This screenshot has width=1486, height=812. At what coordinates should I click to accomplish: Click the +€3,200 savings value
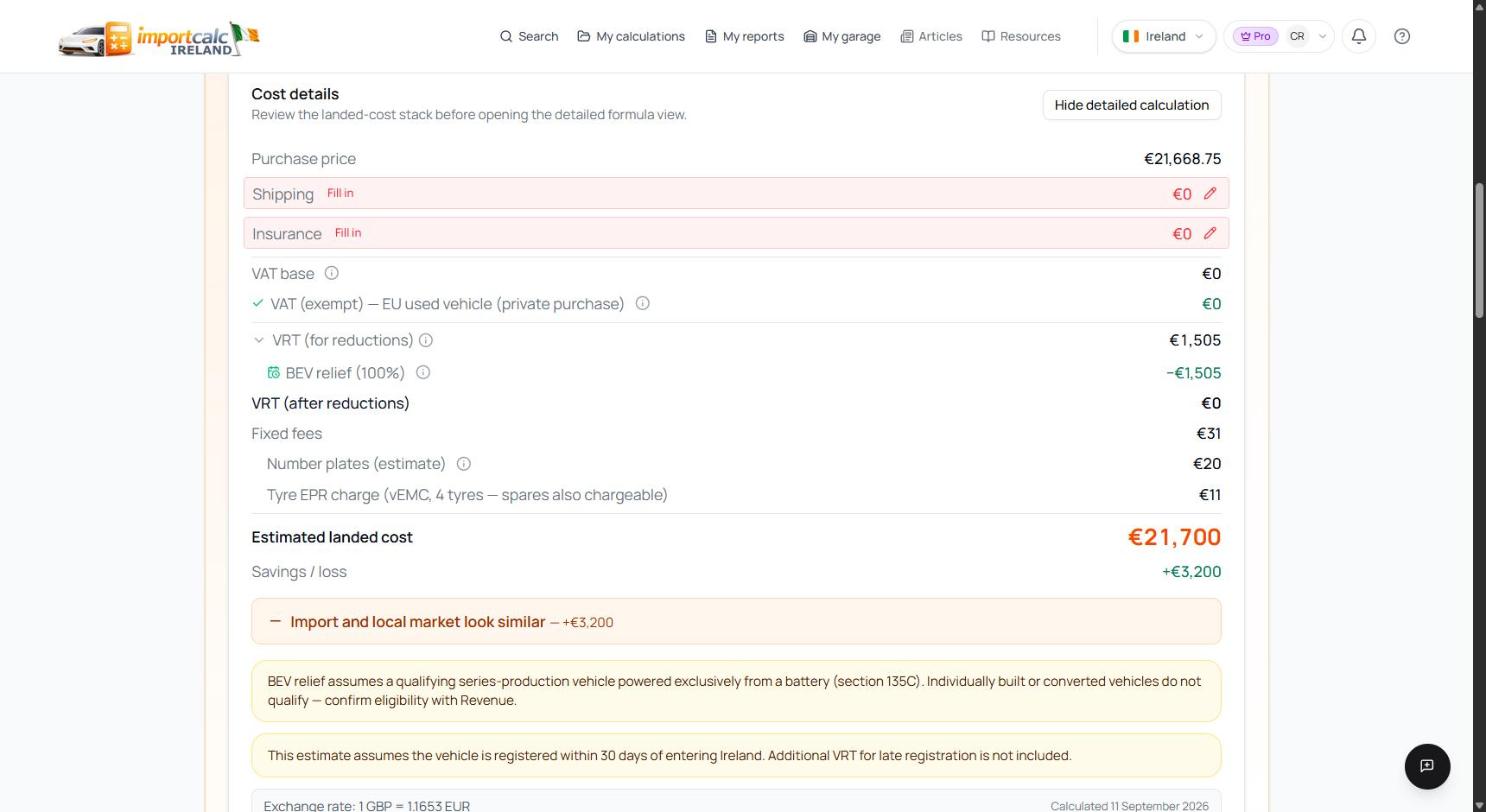pos(1191,572)
